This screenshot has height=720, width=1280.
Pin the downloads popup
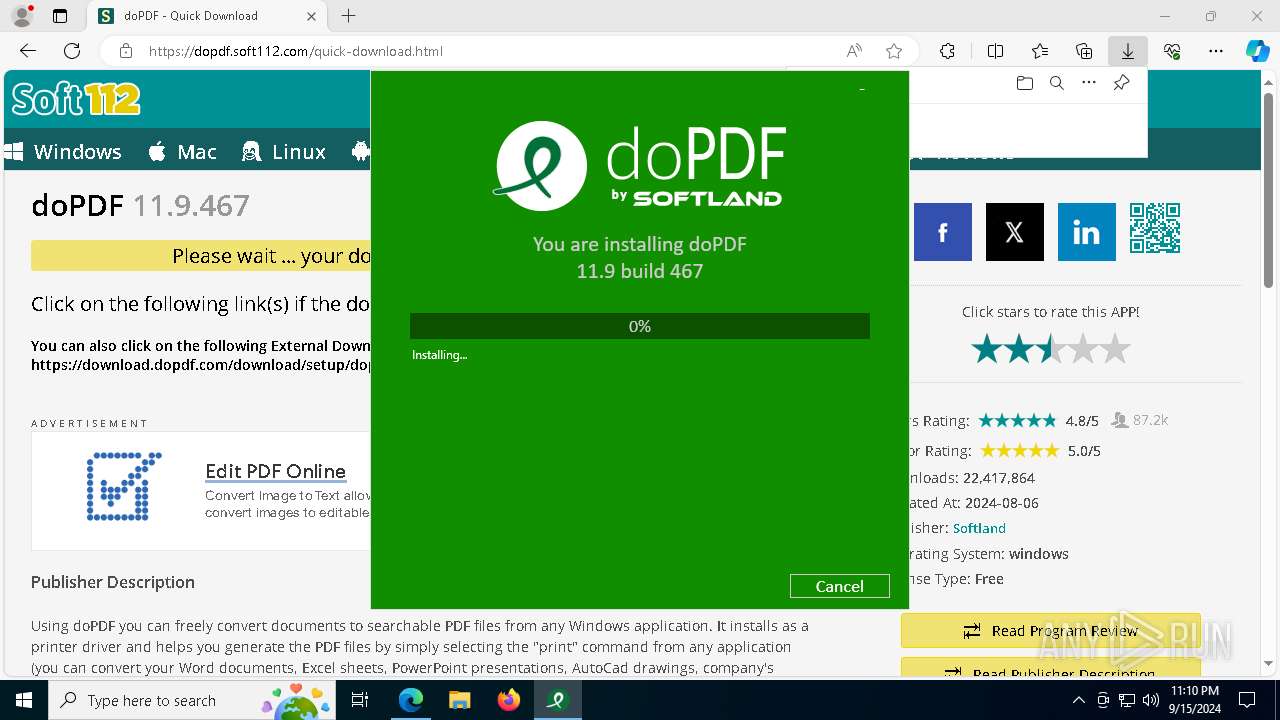(x=1121, y=83)
